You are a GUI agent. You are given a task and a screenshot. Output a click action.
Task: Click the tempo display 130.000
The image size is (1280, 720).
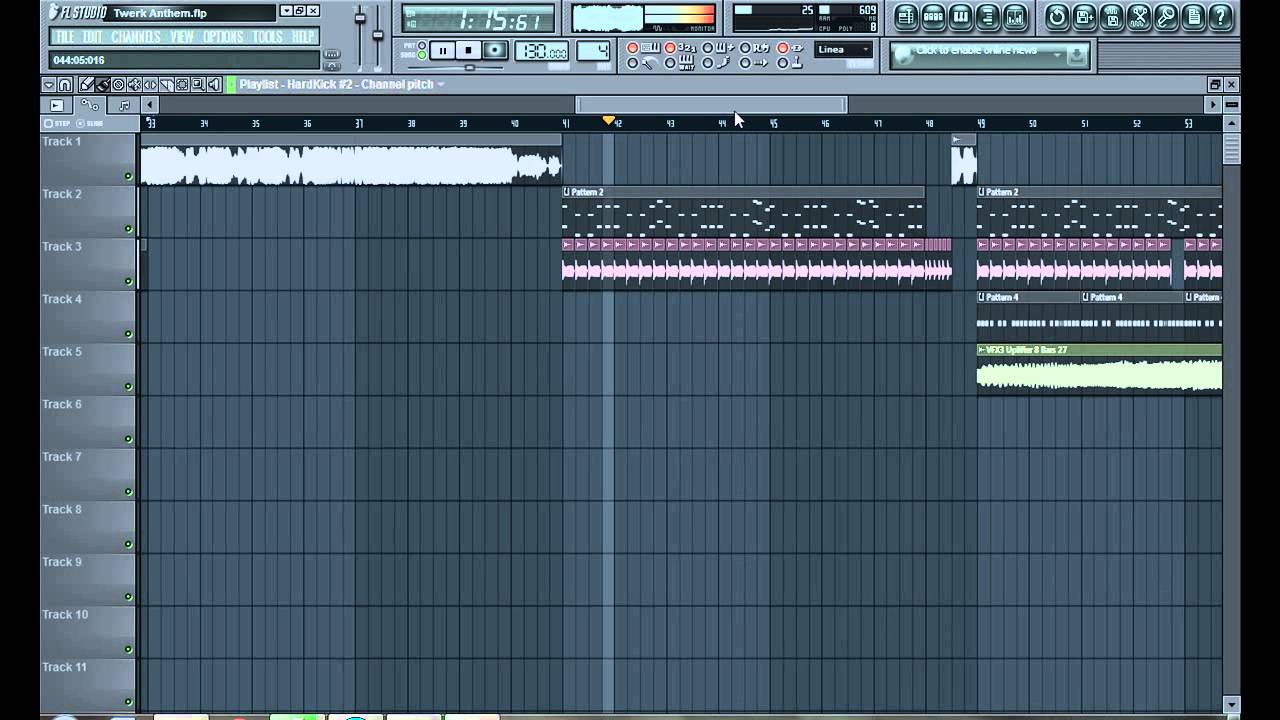point(541,51)
